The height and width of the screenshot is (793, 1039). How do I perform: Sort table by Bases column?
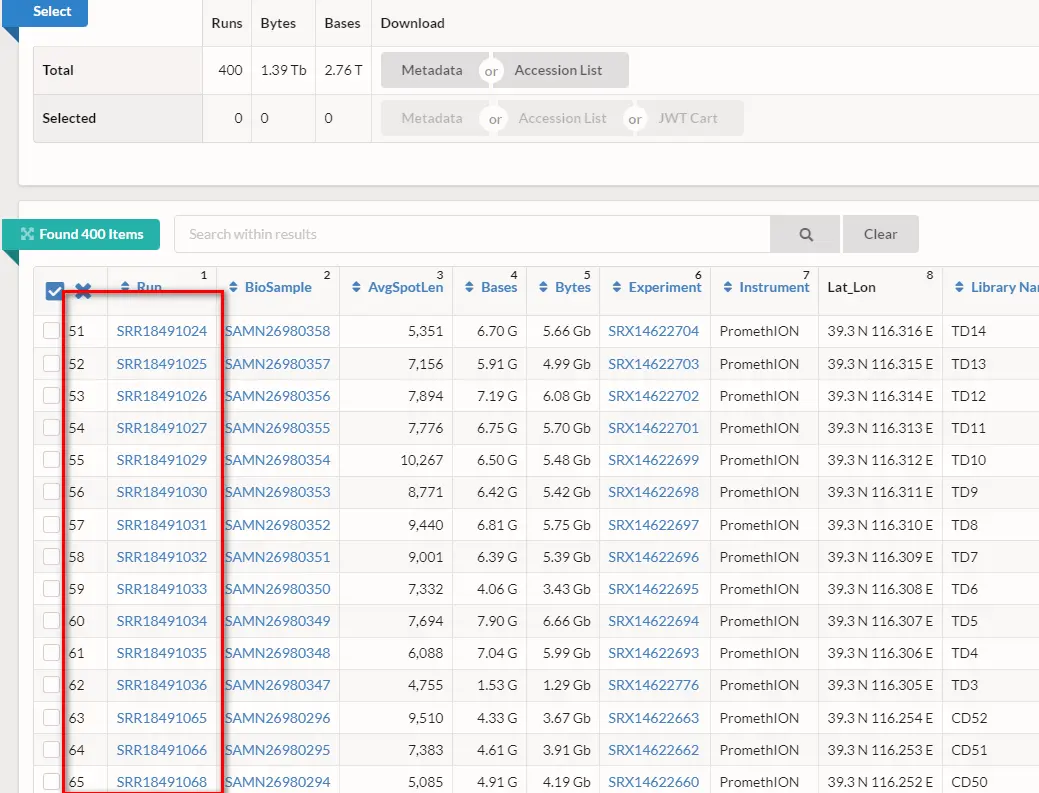coord(469,288)
